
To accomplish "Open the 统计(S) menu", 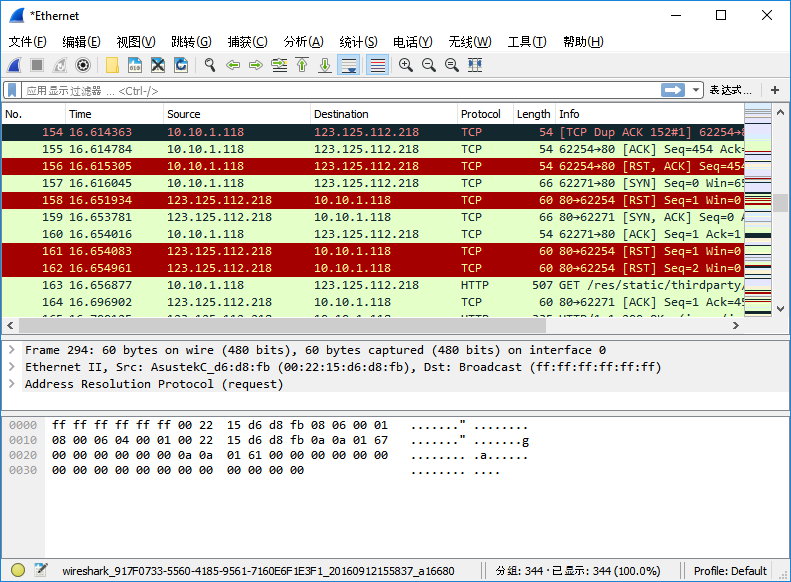I will pyautogui.click(x=358, y=42).
